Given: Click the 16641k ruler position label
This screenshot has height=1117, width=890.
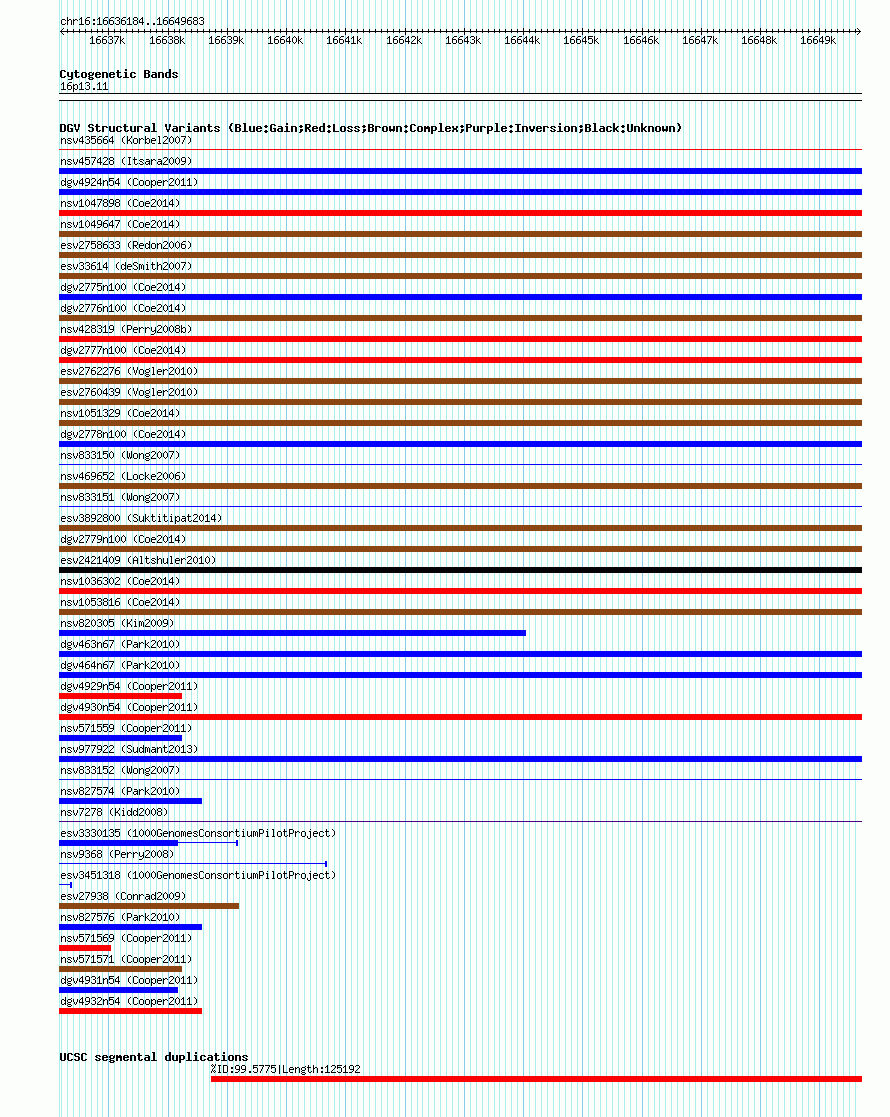Looking at the screenshot, I should pyautogui.click(x=344, y=41).
